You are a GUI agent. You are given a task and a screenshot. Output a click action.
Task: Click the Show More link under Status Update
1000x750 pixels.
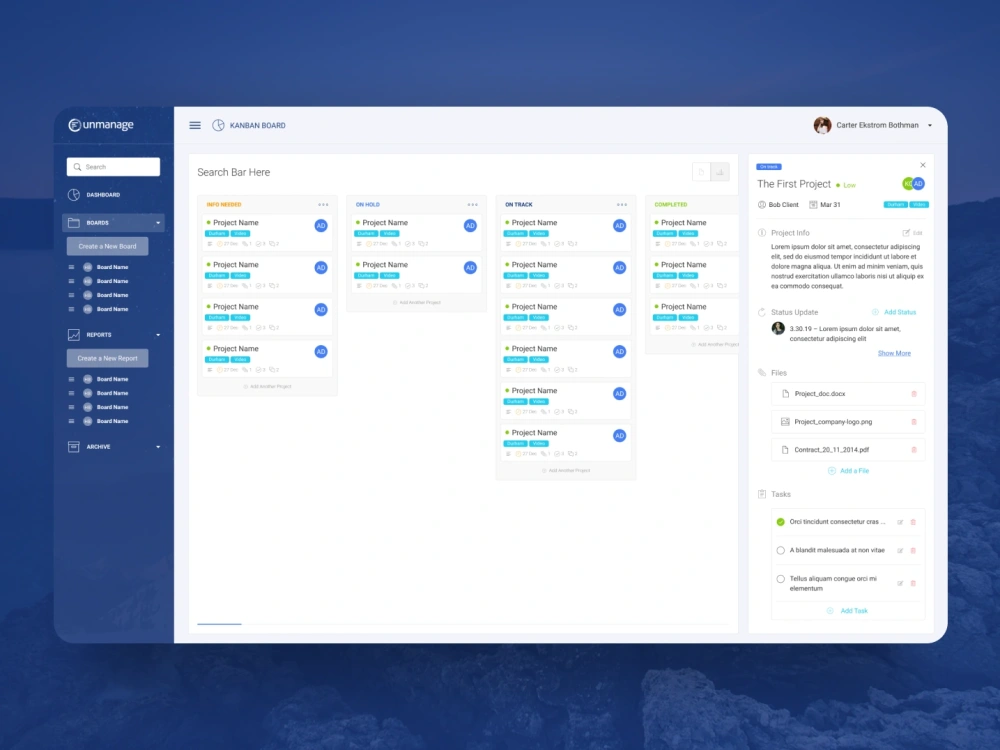pyautogui.click(x=894, y=353)
